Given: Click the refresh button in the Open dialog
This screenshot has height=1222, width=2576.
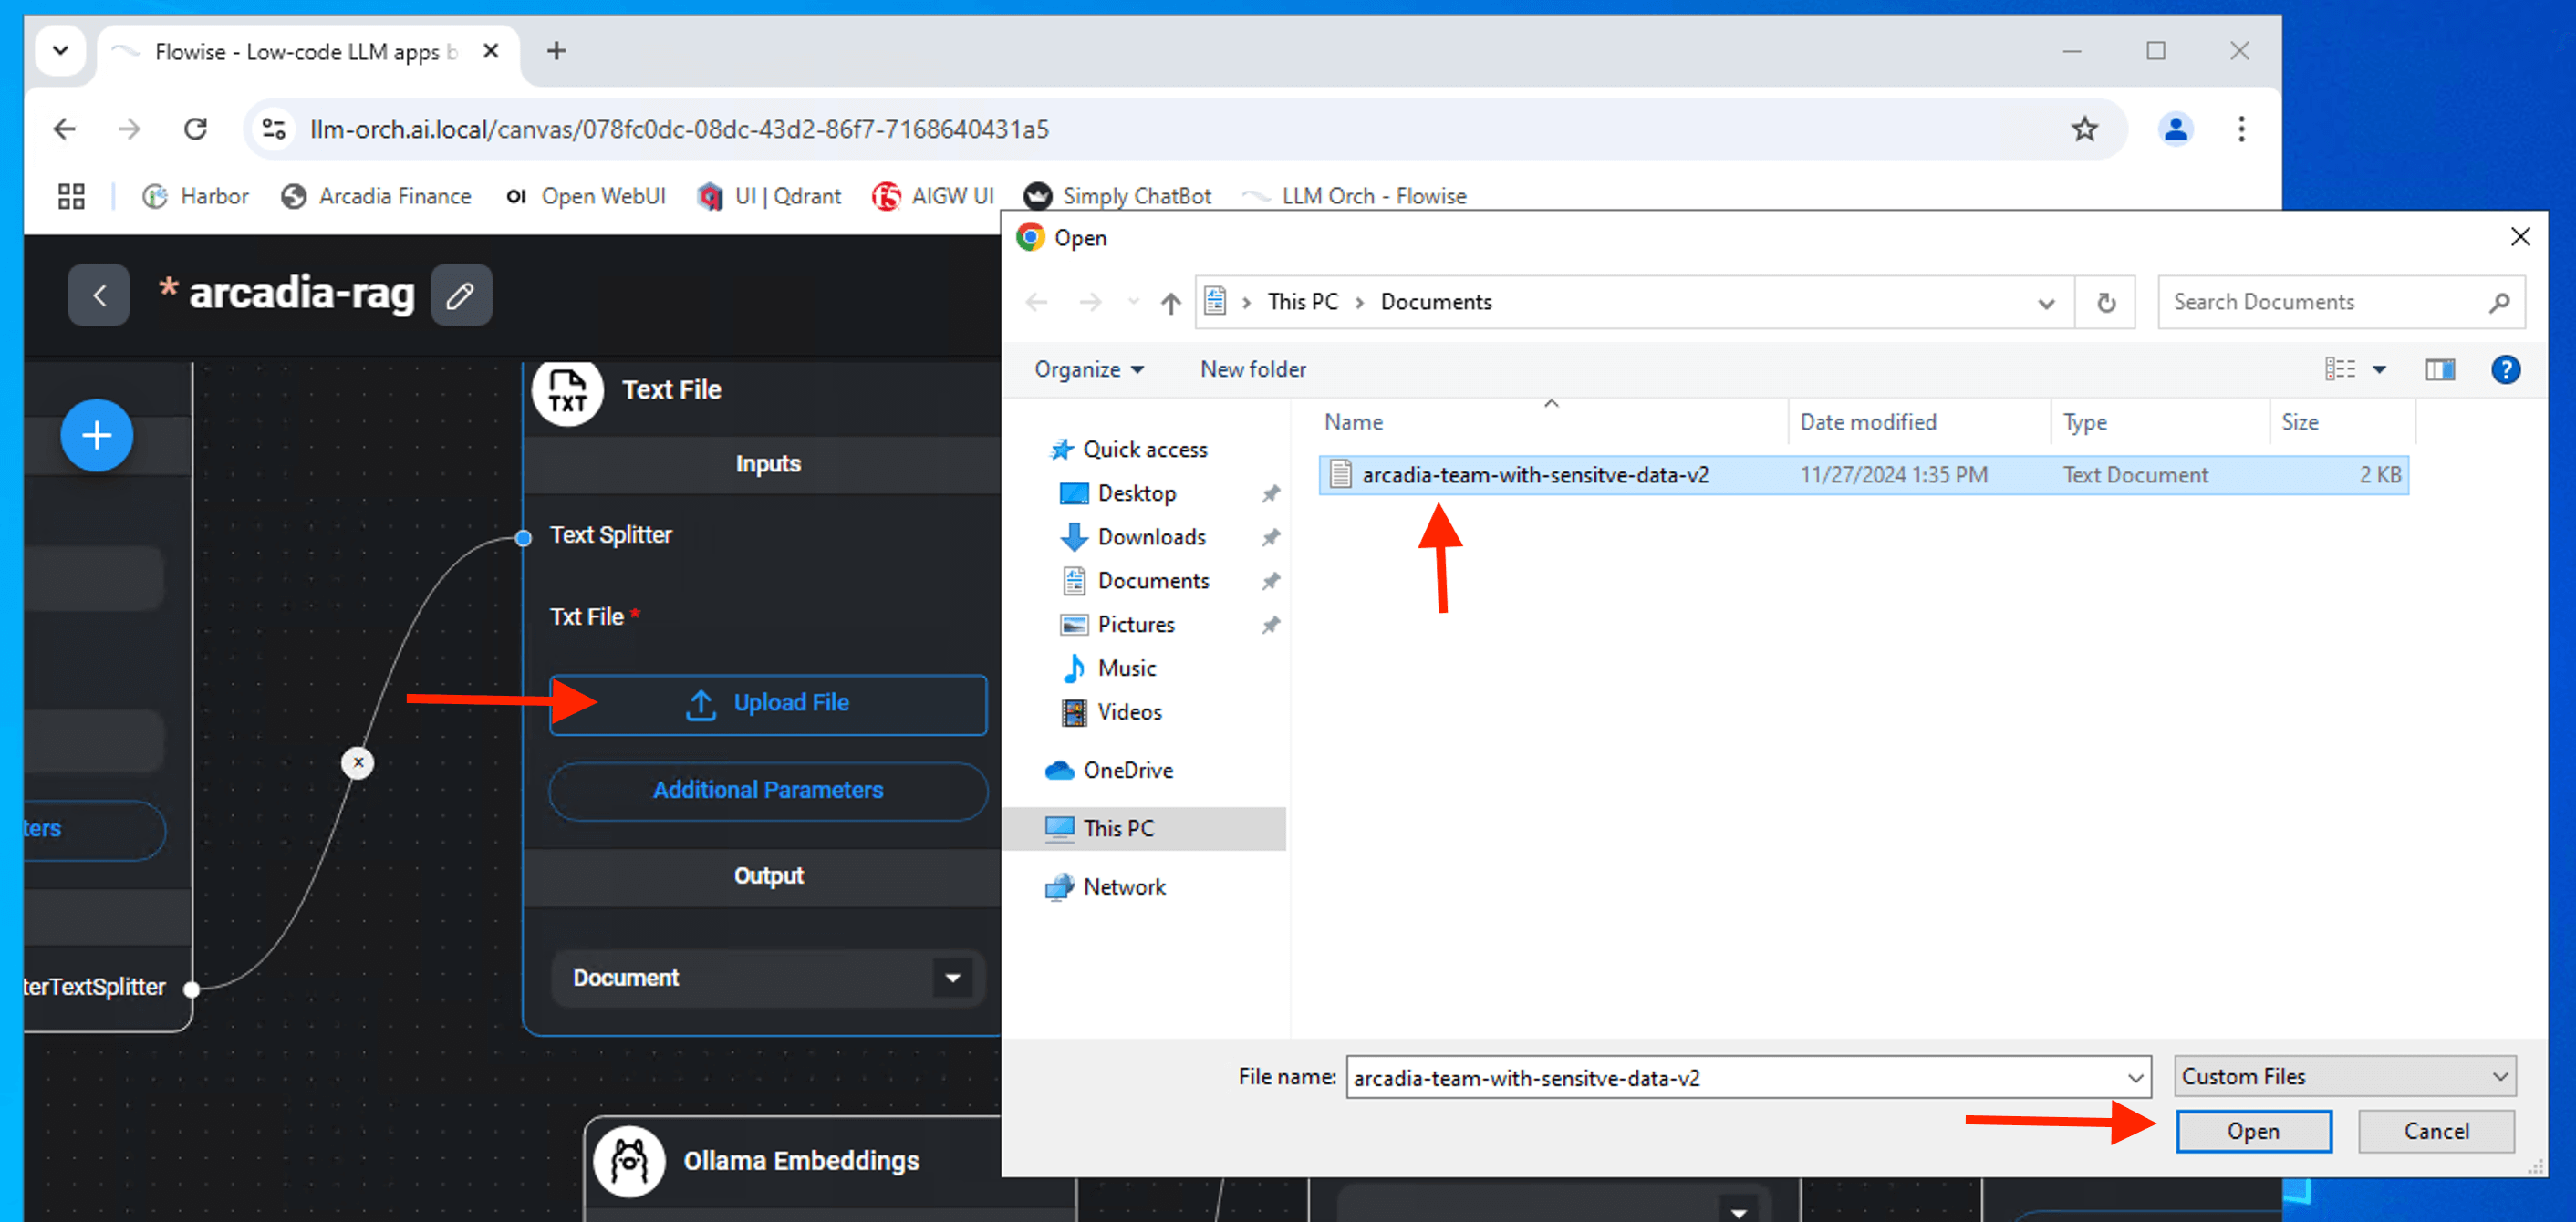Looking at the screenshot, I should point(2105,302).
